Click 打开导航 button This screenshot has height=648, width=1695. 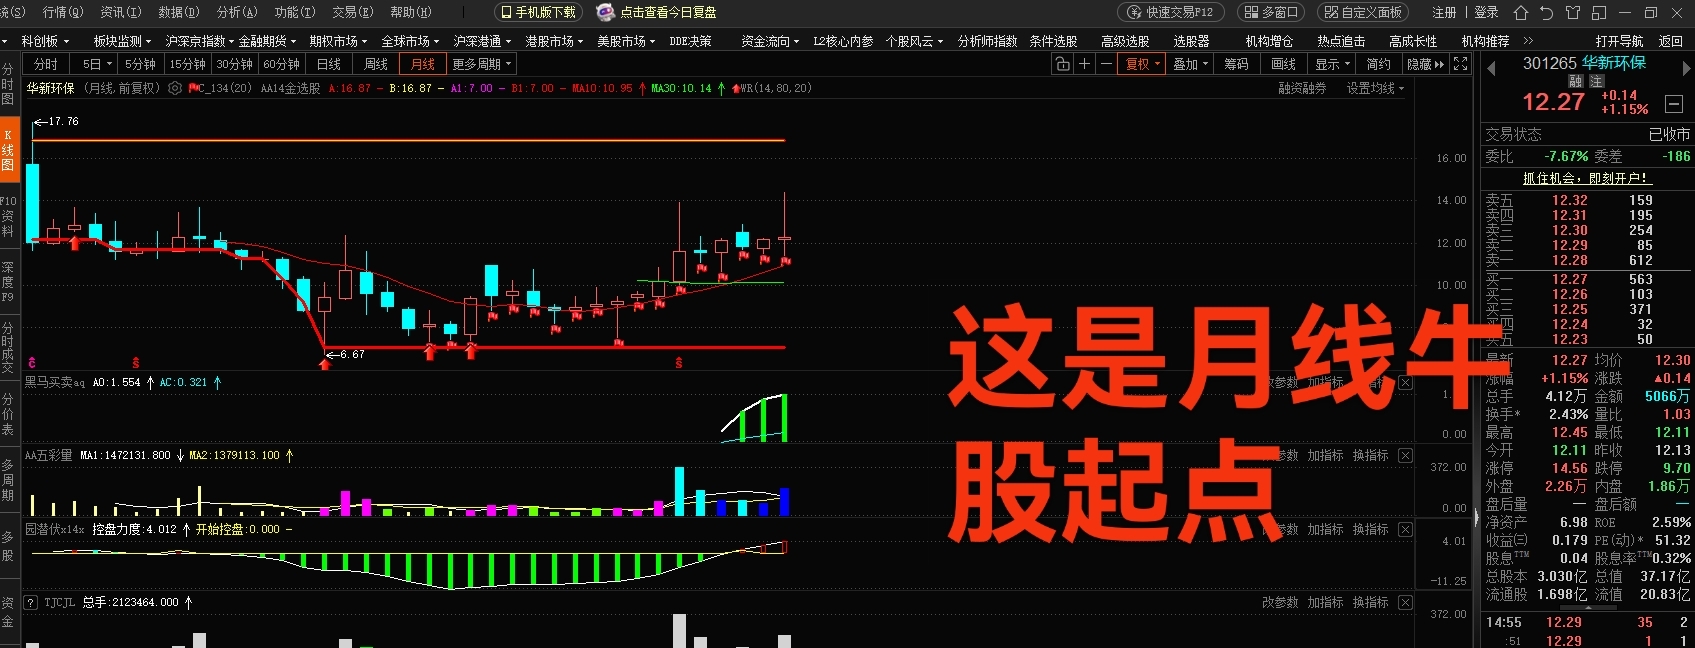1619,41
